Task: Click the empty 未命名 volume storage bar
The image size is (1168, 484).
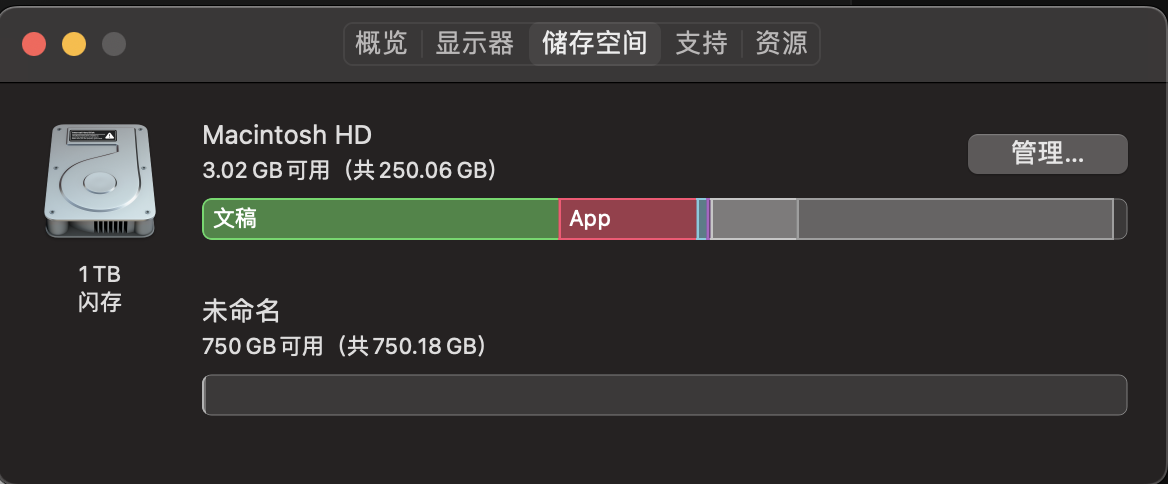Action: point(664,395)
